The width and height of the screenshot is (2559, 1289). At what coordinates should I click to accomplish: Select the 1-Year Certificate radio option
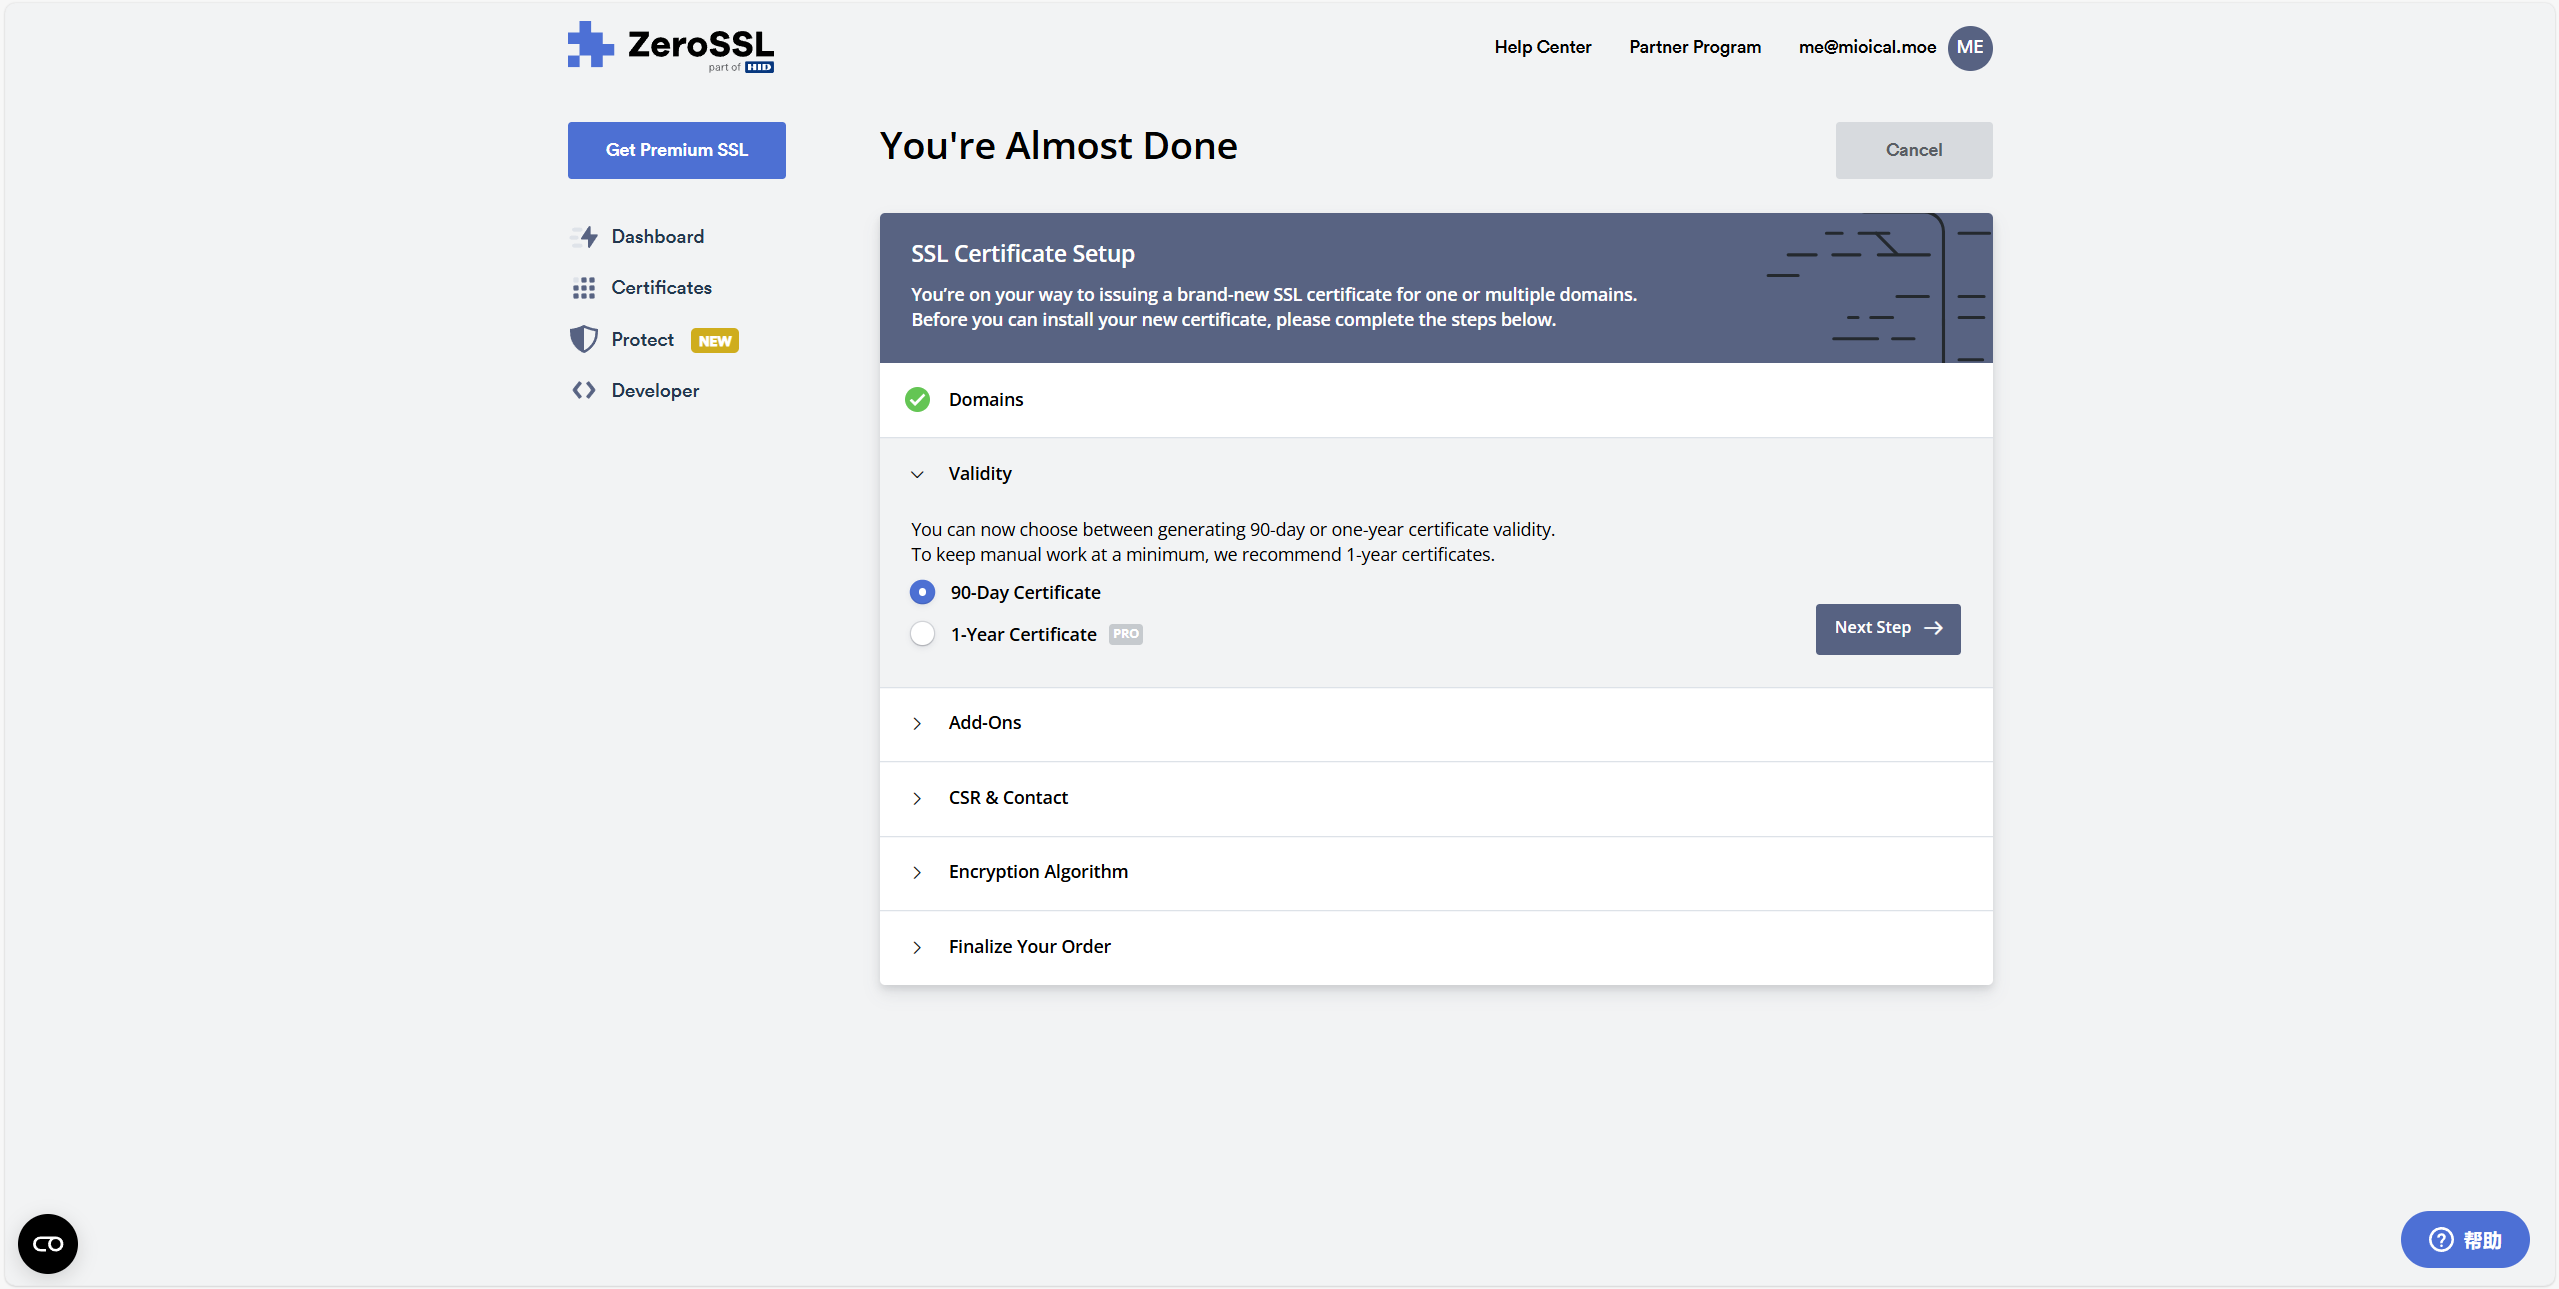(x=922, y=635)
